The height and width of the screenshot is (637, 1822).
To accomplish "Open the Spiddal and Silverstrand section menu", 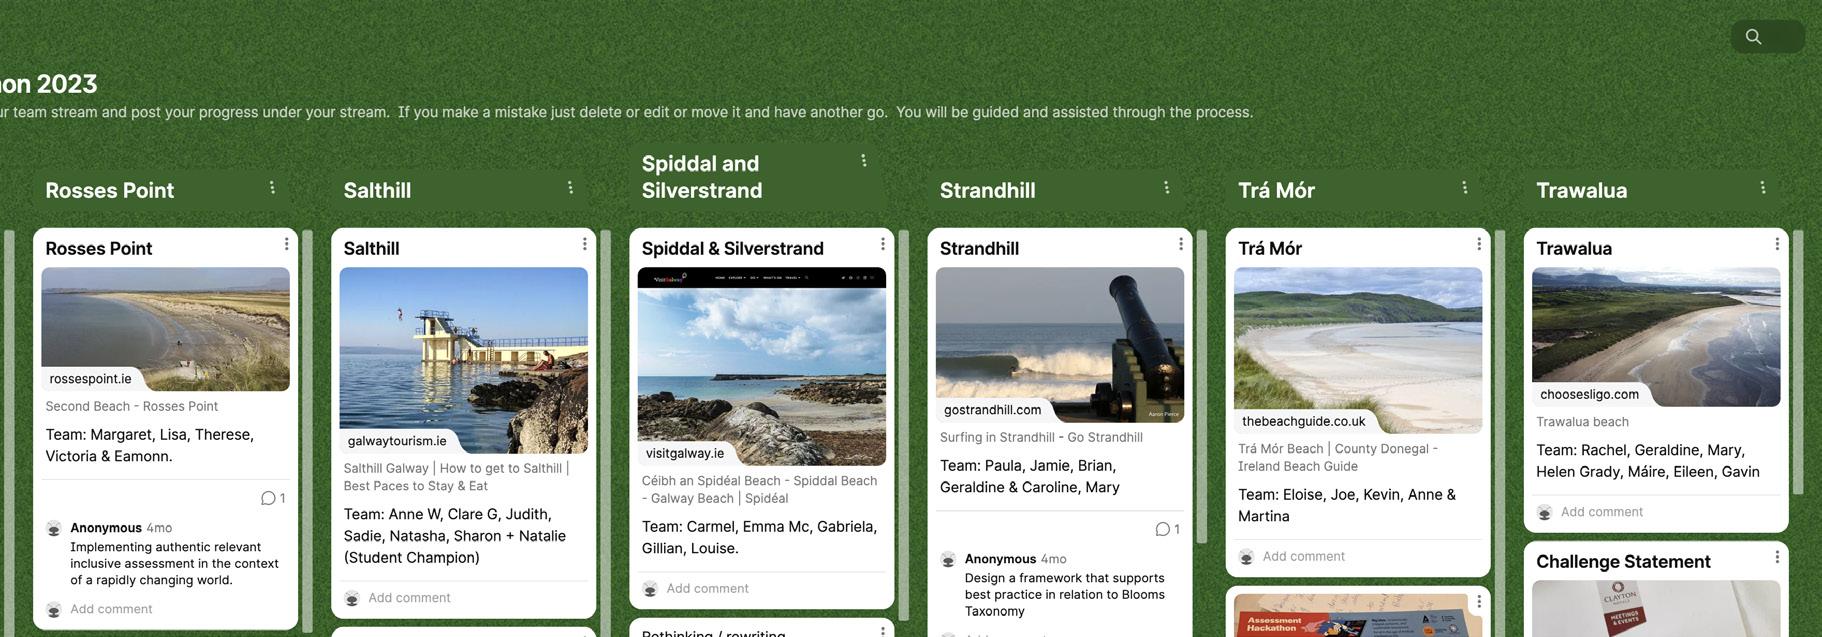I will [864, 161].
